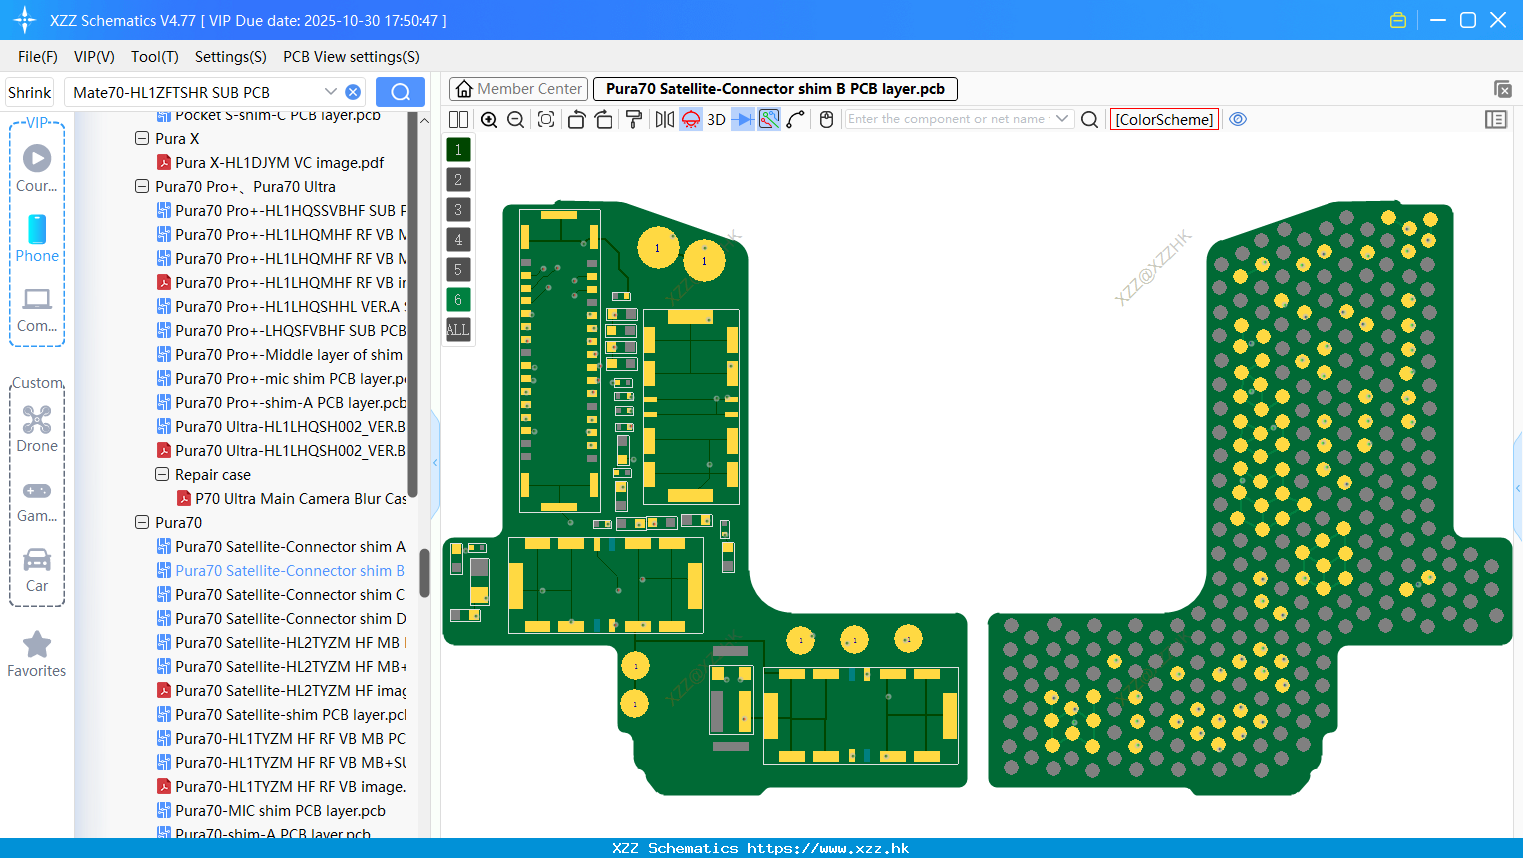
Task: Open the ColorScheme button
Action: 1164,119
